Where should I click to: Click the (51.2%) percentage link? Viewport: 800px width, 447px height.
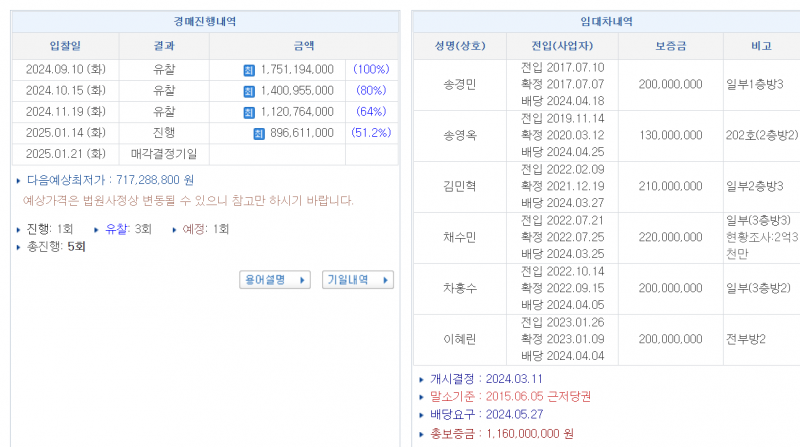(x=371, y=133)
